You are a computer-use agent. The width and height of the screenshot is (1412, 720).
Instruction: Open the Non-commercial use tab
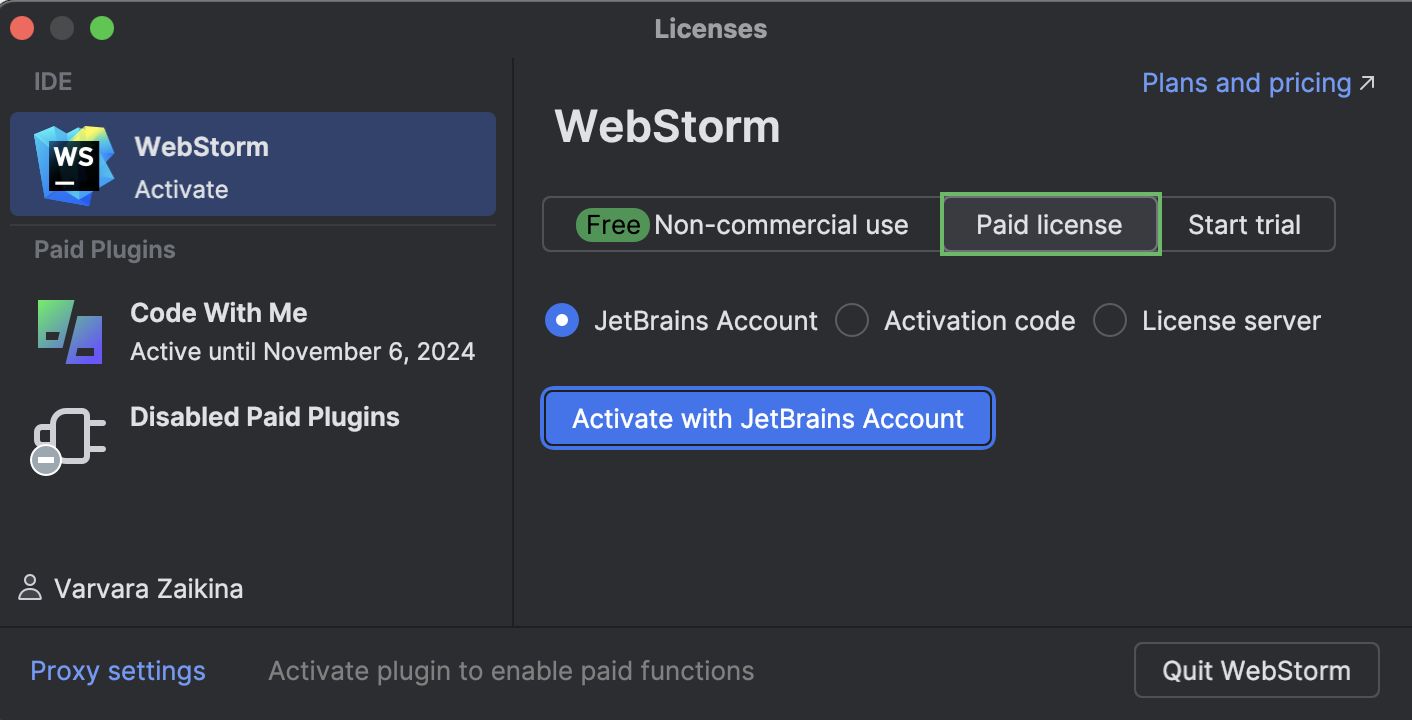pos(741,224)
